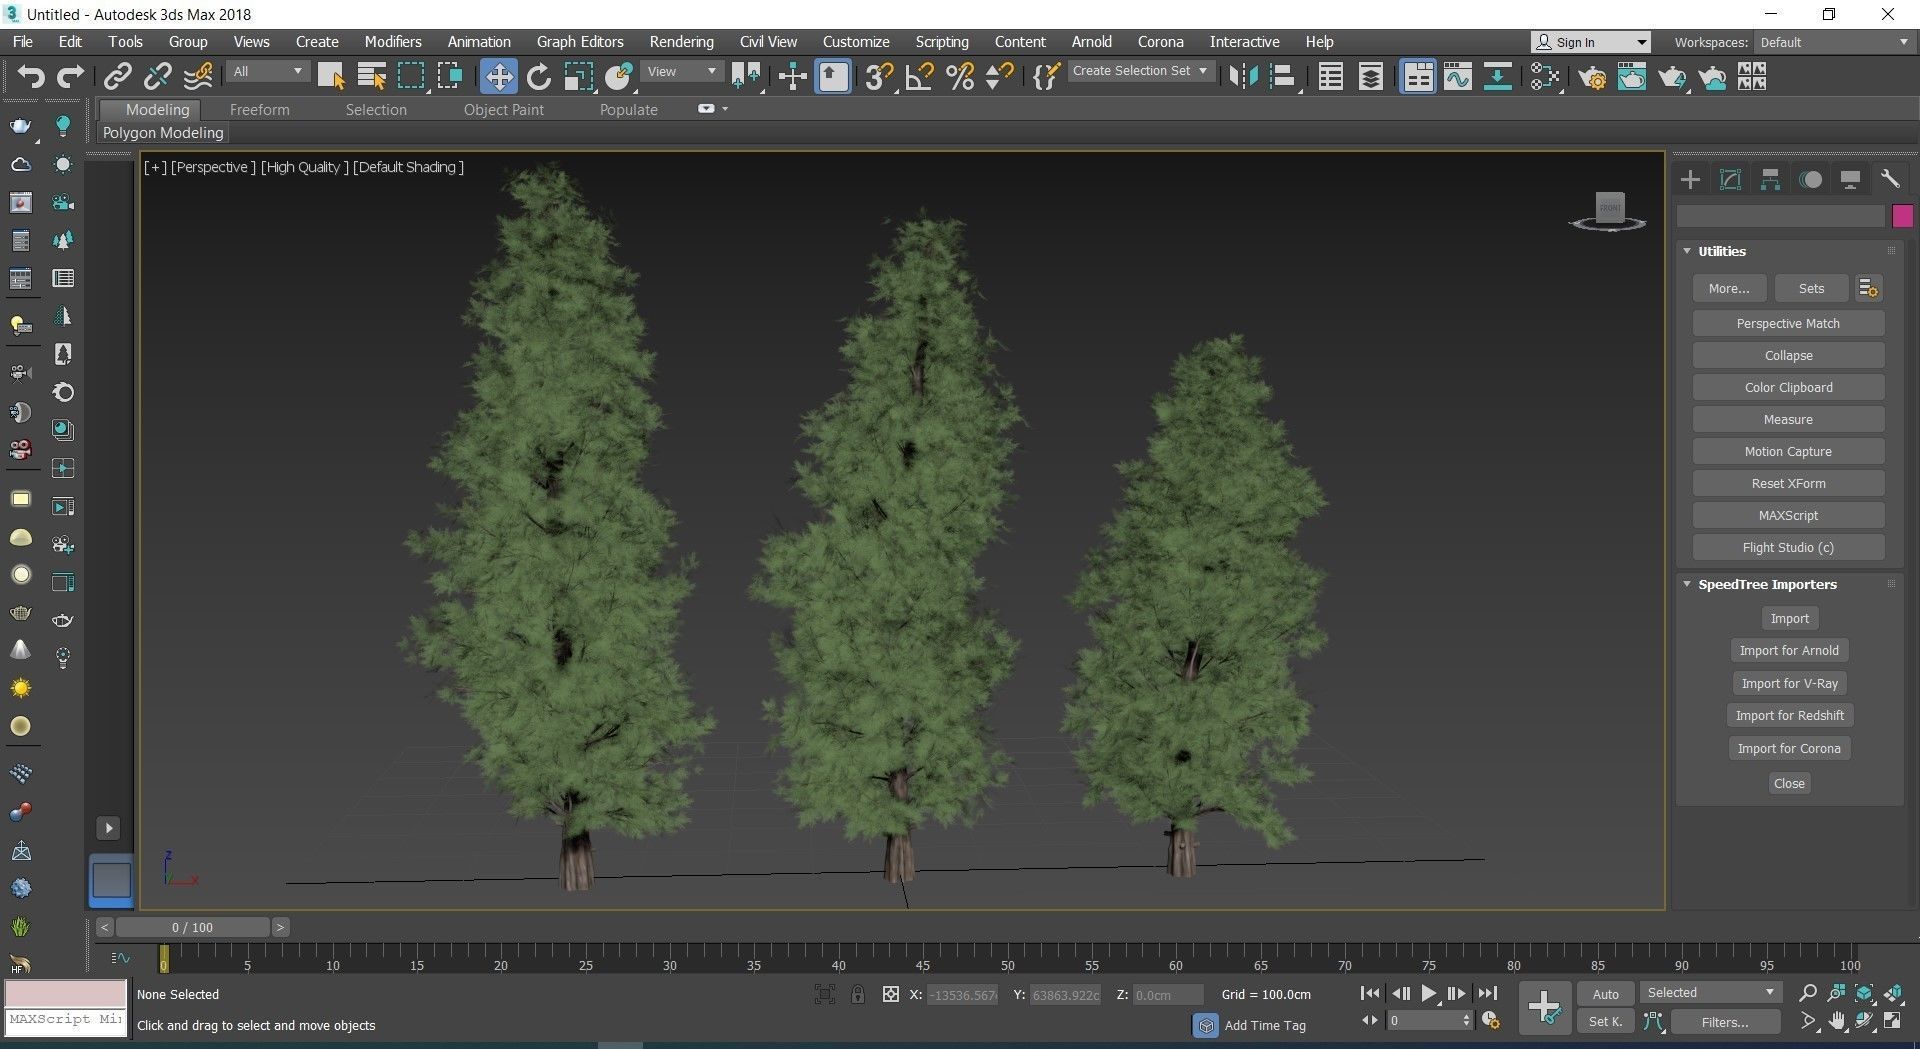Open the All selection filter dropdown

[x=267, y=71]
